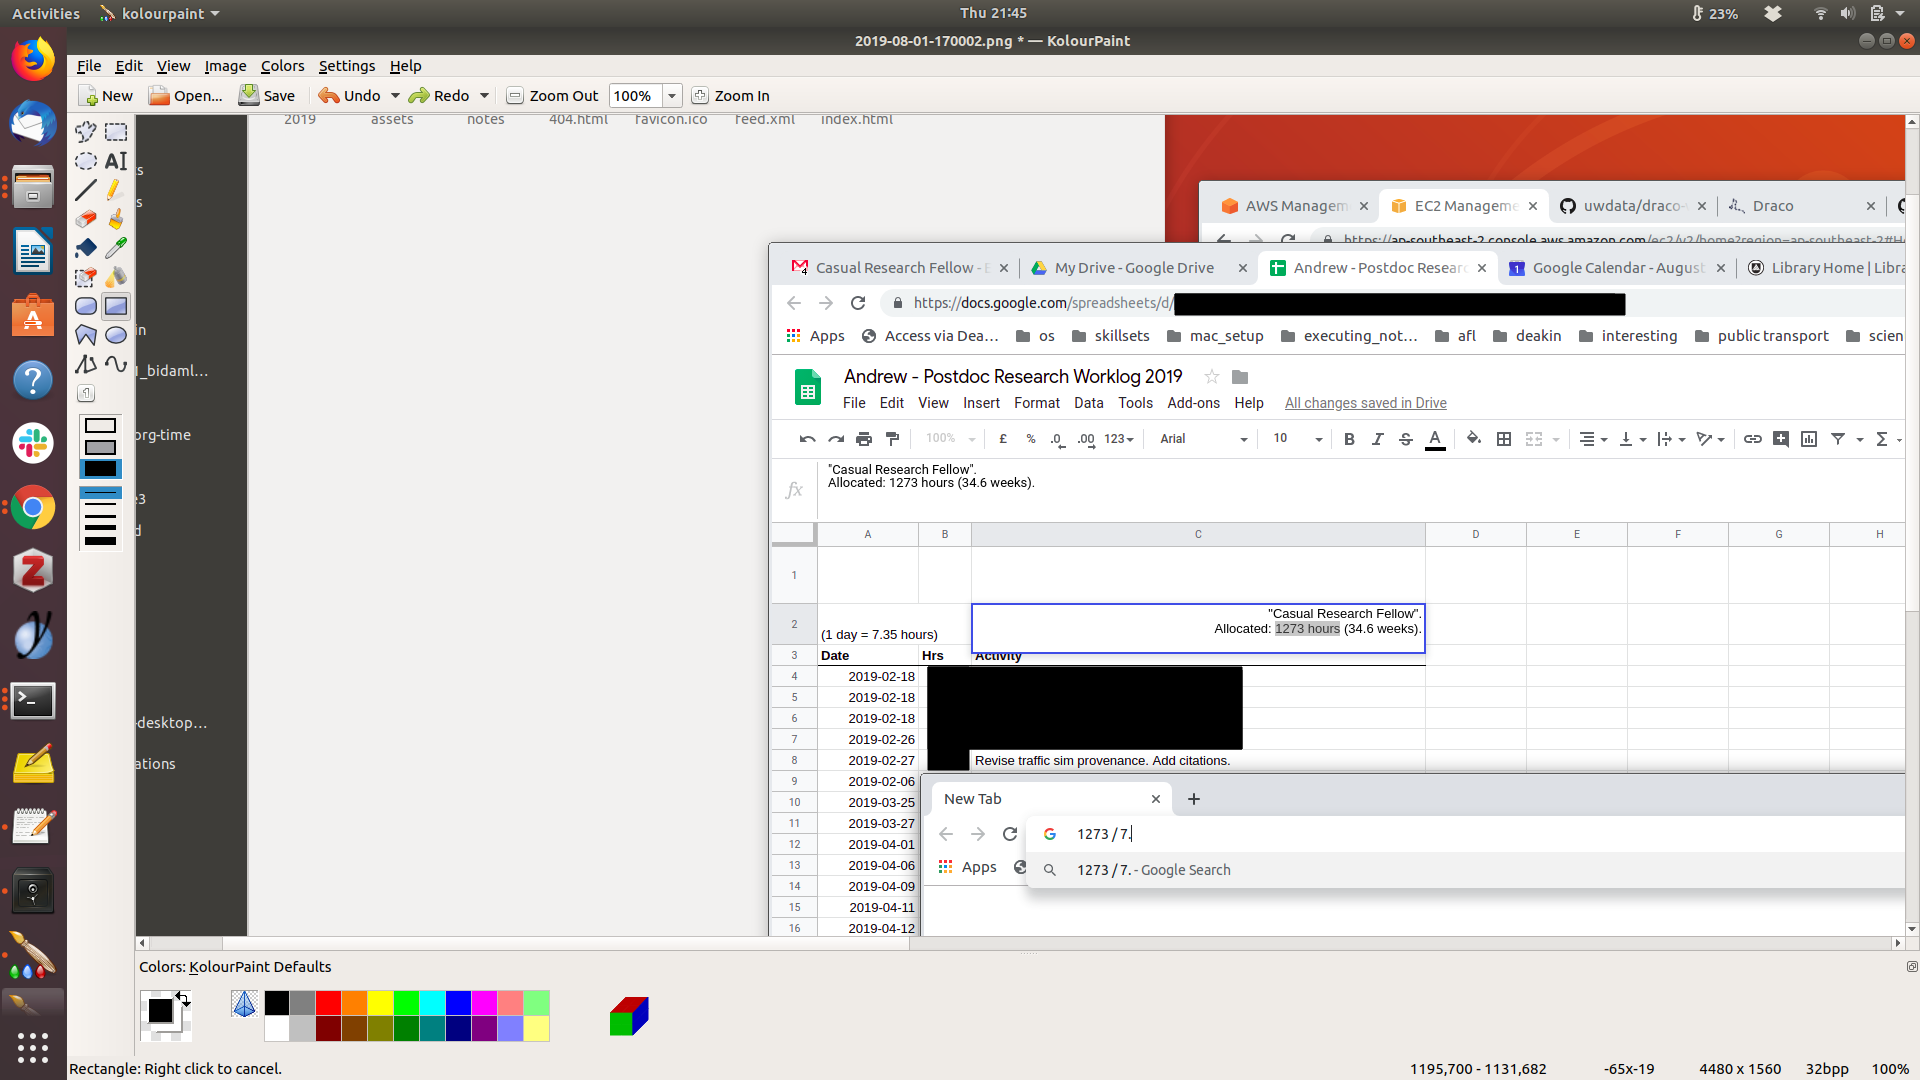Pick the Color Picker eyedropper tool
Screen dimensions: 1920x1080
tap(116, 248)
